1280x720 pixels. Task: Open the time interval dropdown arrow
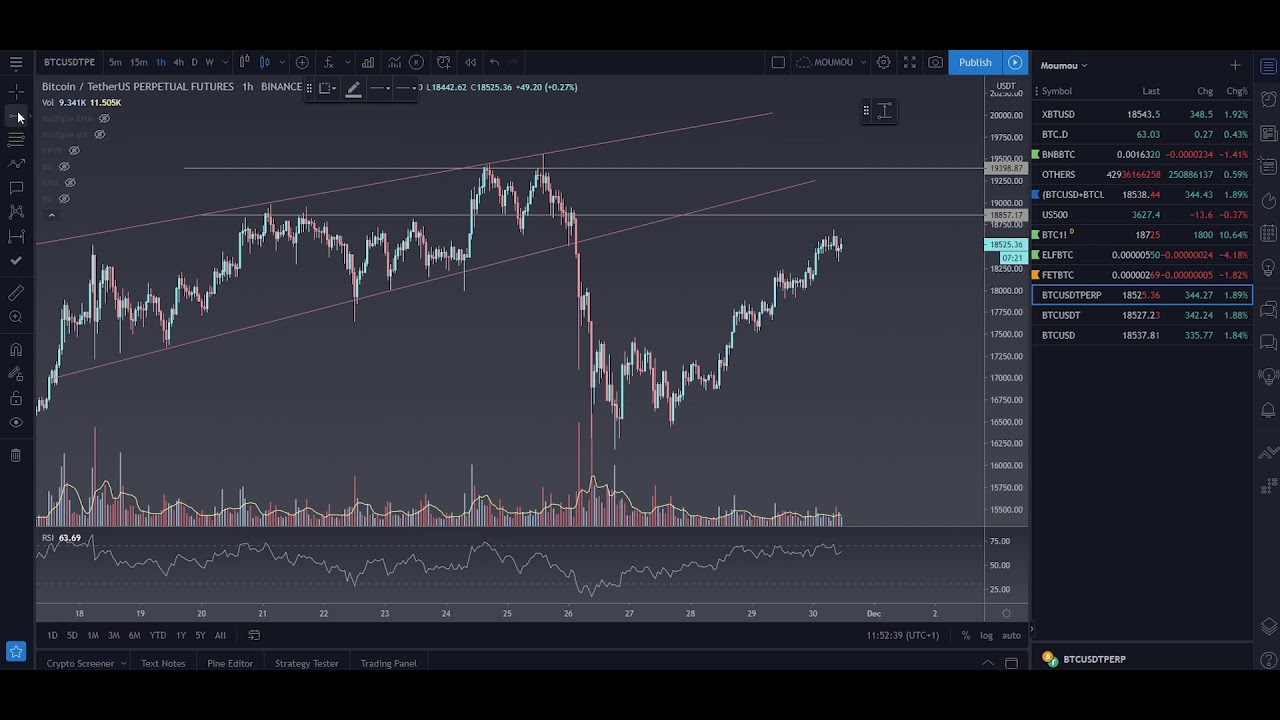pos(225,62)
